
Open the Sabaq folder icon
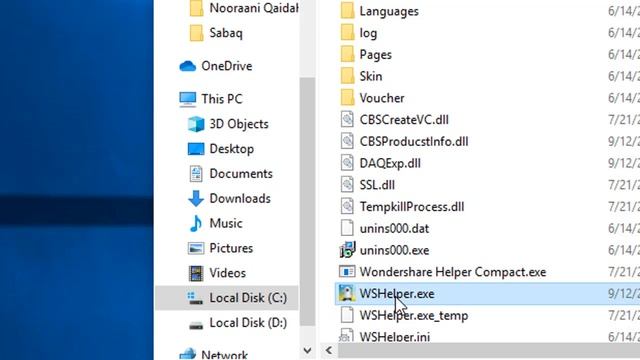tap(196, 33)
